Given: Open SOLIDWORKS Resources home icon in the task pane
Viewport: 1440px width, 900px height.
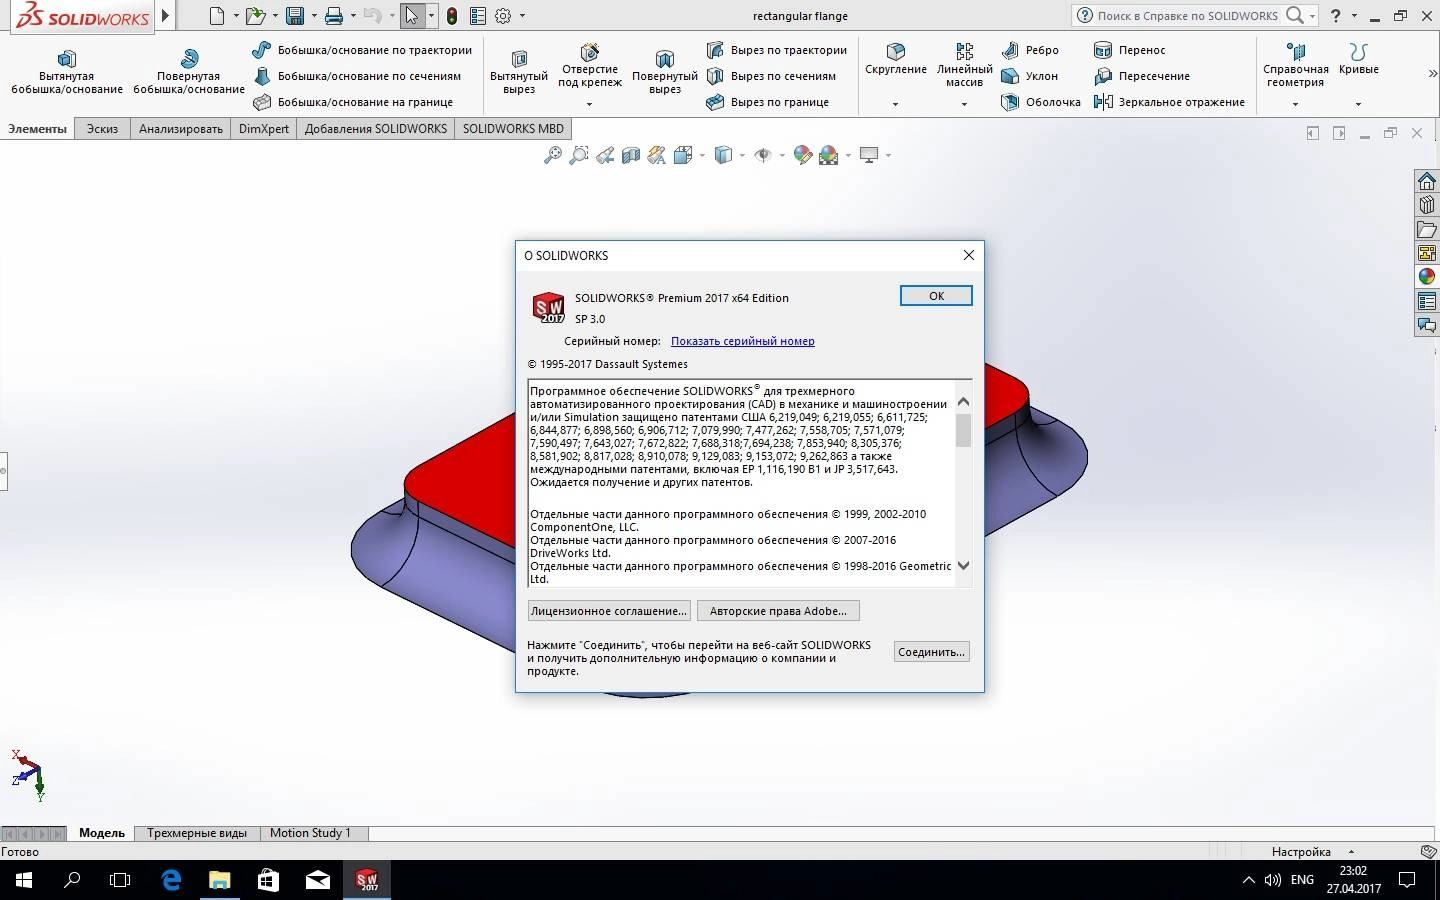Looking at the screenshot, I should 1427,181.
